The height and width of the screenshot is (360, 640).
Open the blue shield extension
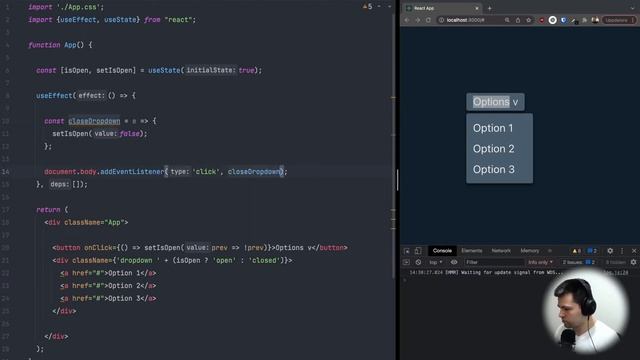coord(563,20)
